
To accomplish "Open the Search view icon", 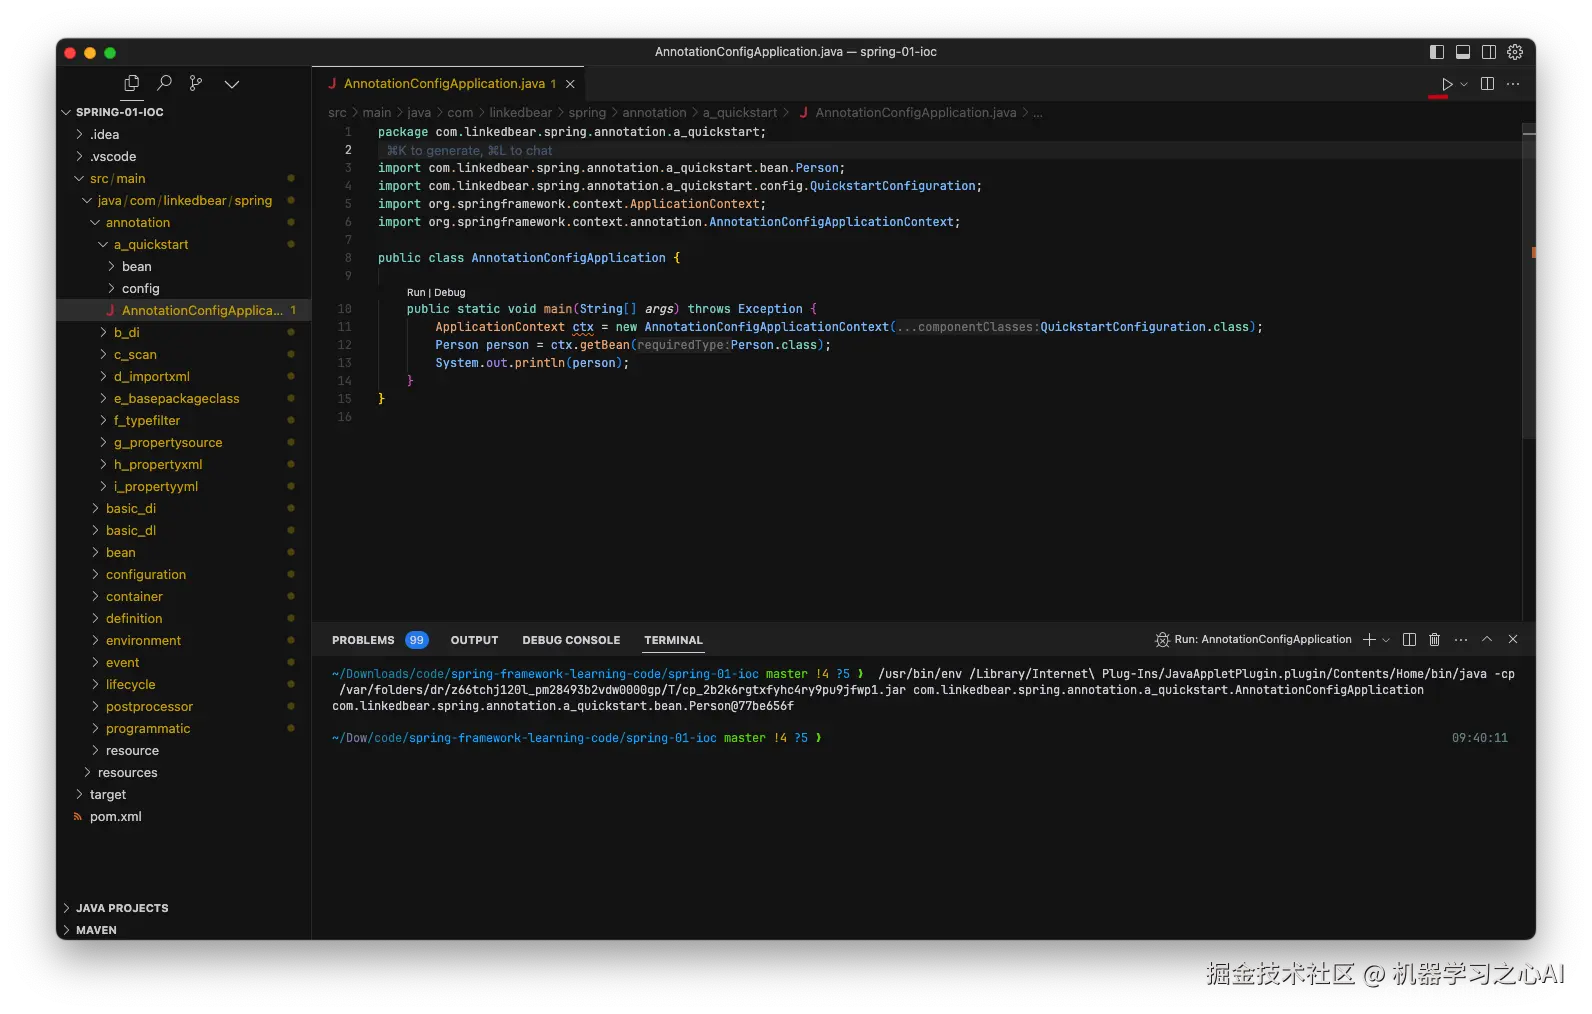I will point(164,83).
